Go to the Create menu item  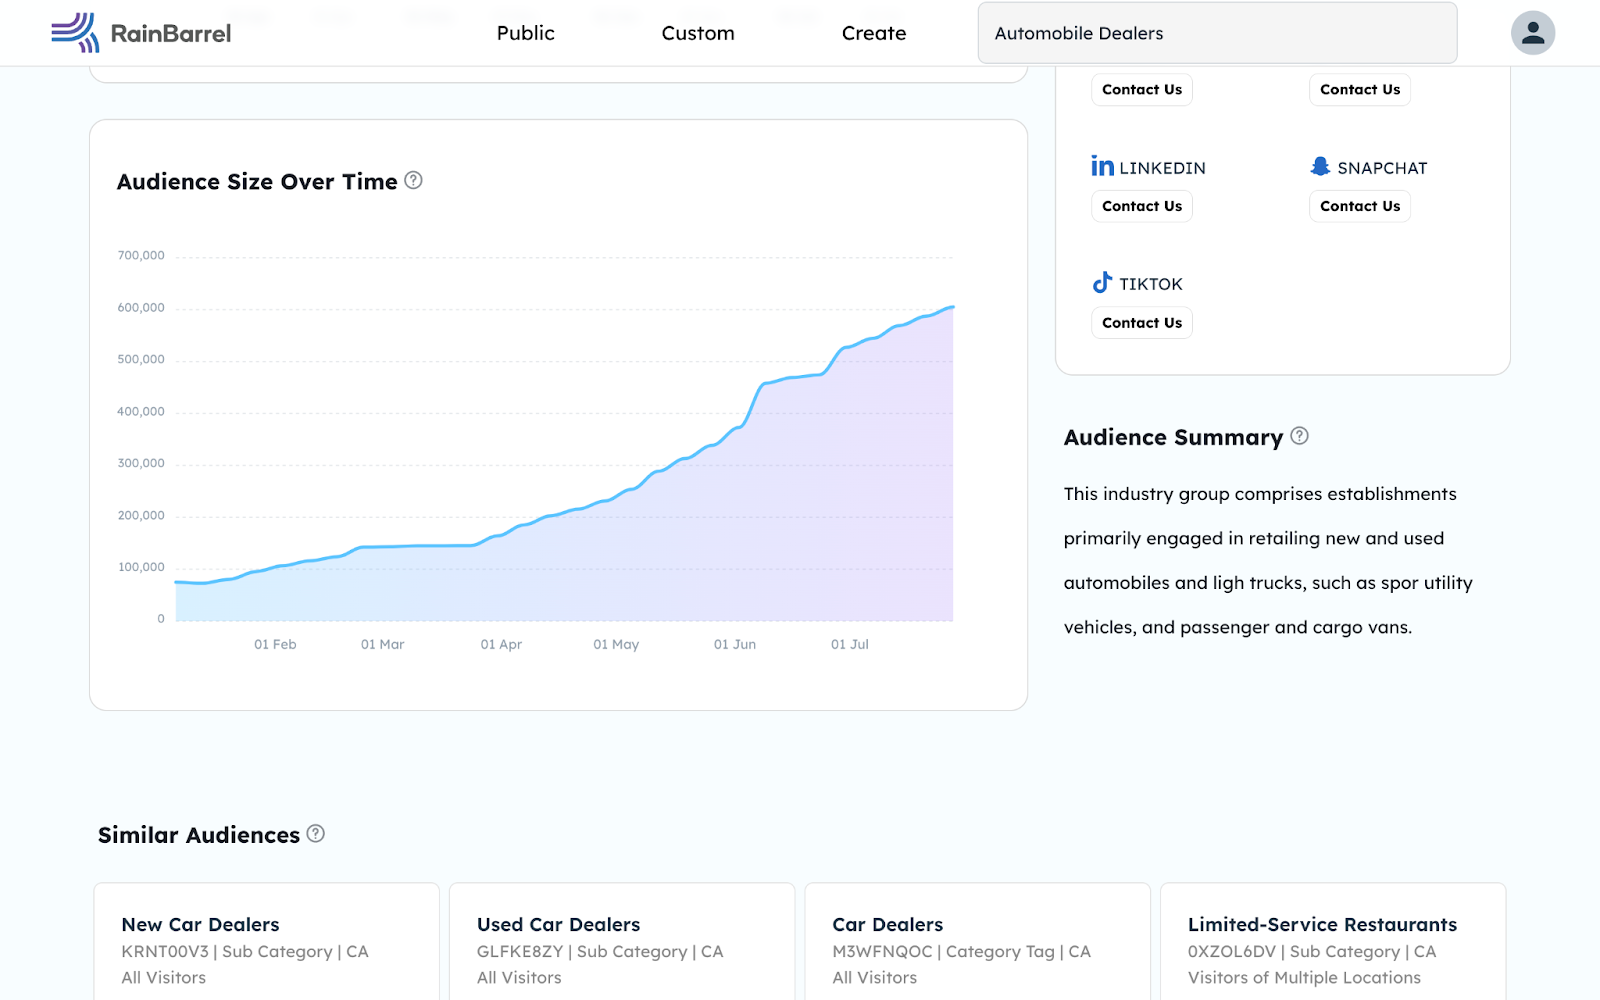(873, 33)
